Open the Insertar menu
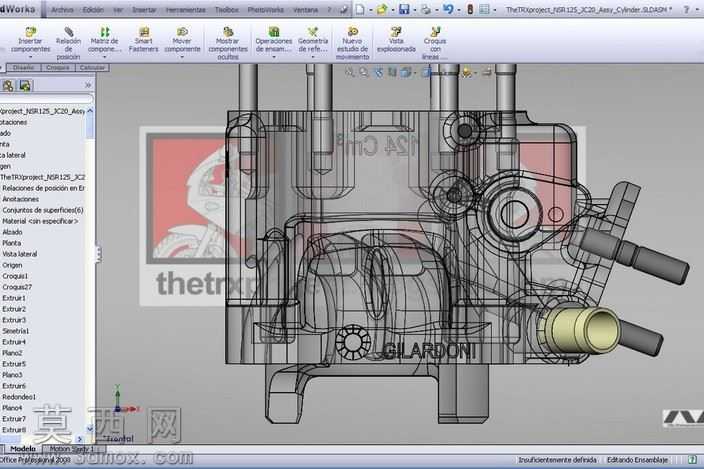Viewport: 704px width, 469px height. pyautogui.click(x=144, y=9)
